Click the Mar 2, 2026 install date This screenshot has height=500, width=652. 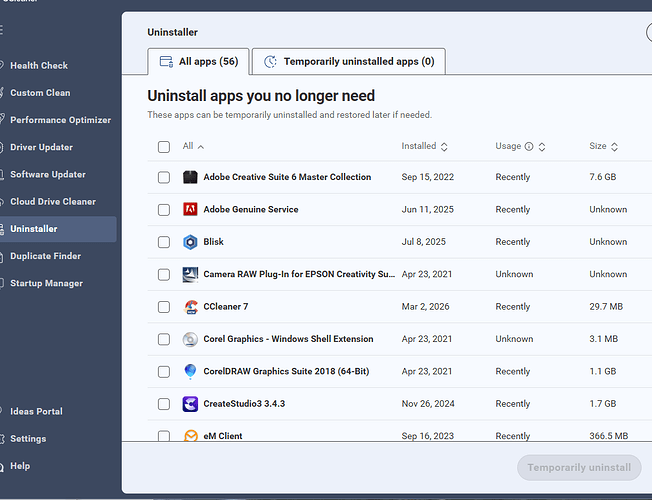[x=425, y=307]
